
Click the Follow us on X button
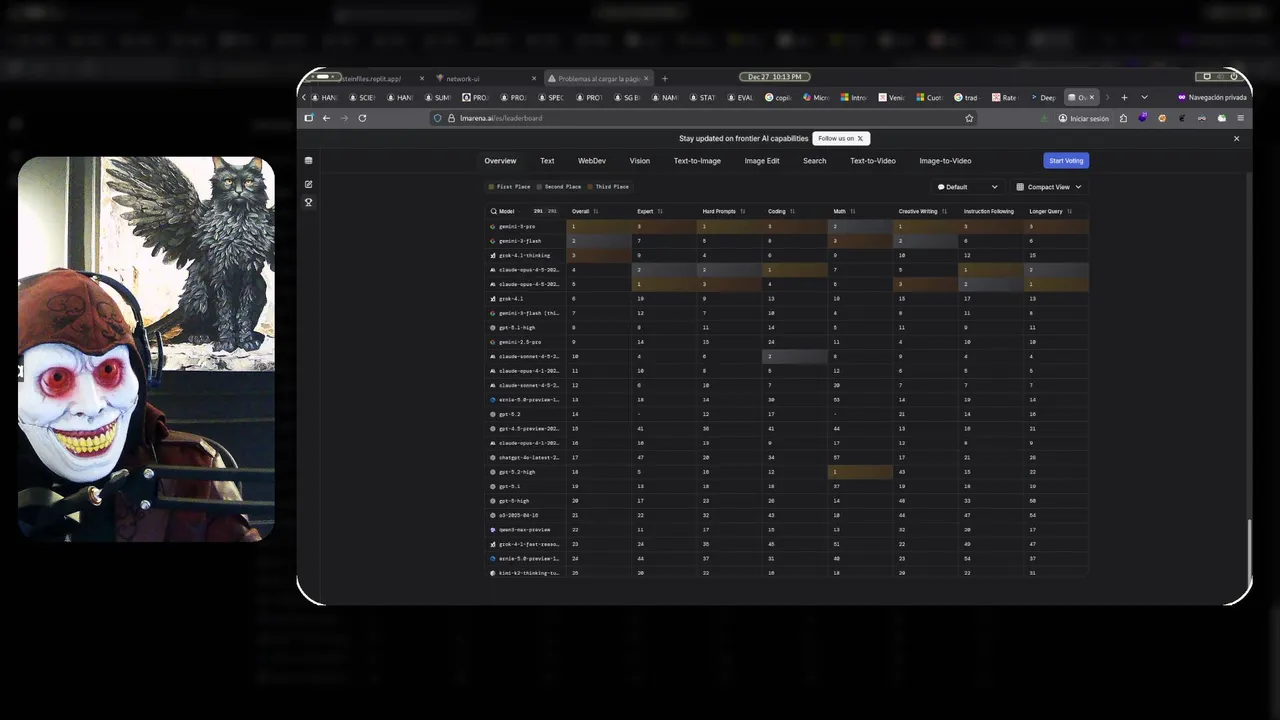pyautogui.click(x=841, y=139)
